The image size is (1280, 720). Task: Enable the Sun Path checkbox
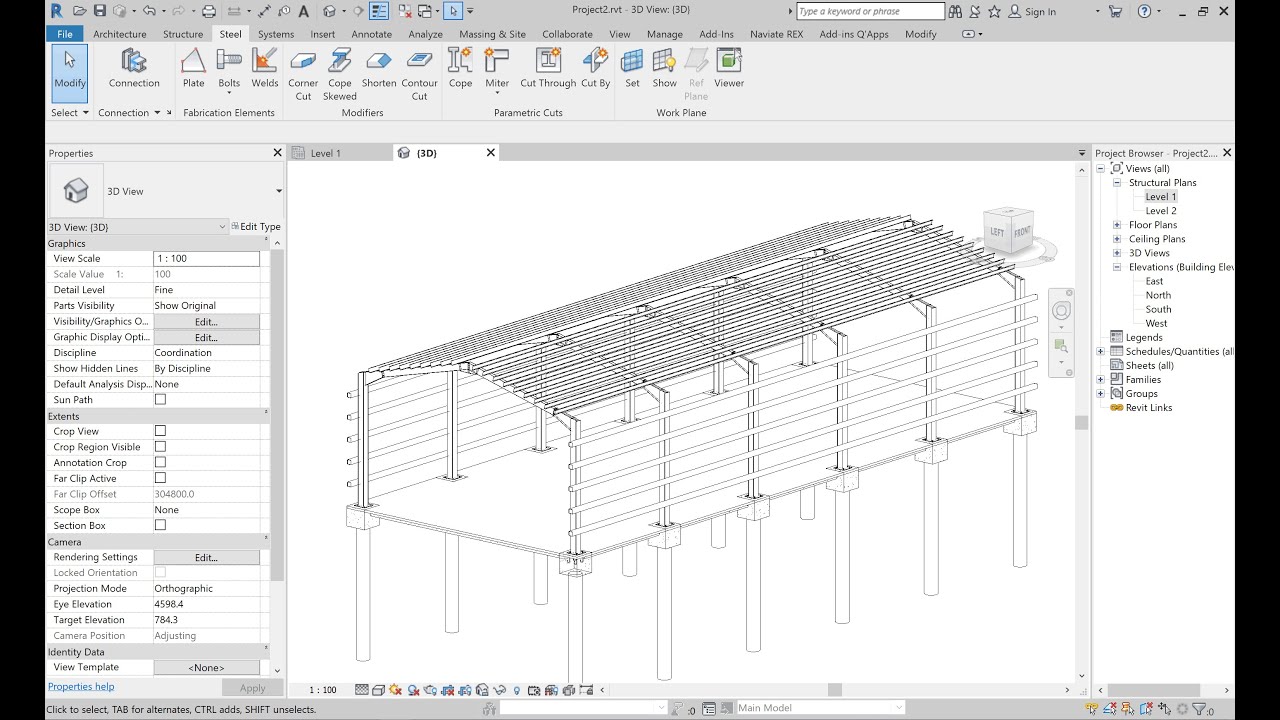[160, 400]
